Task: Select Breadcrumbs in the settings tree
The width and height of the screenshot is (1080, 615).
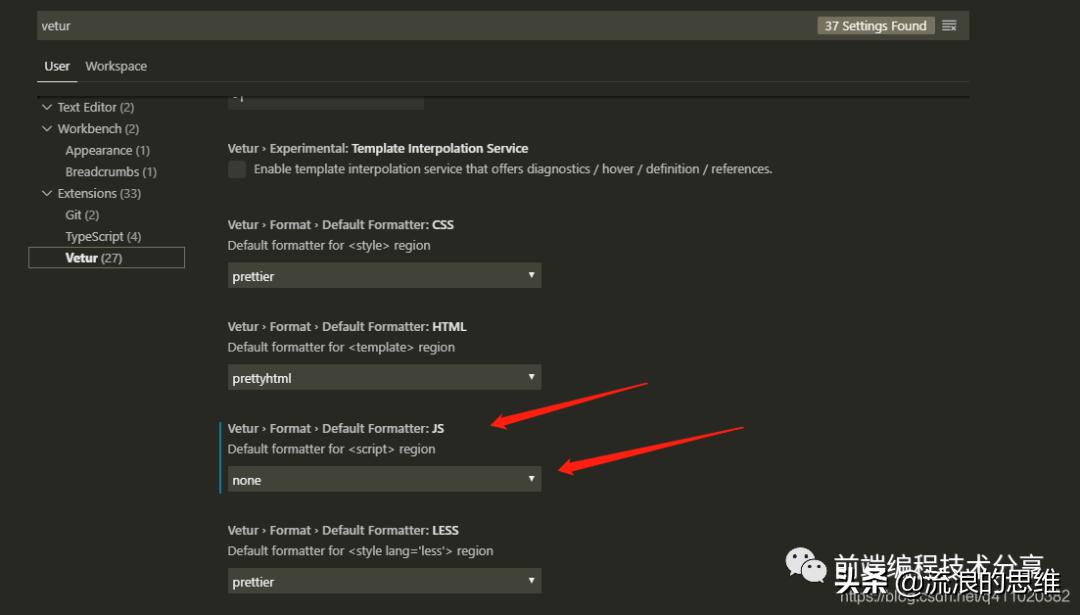Action: point(110,172)
